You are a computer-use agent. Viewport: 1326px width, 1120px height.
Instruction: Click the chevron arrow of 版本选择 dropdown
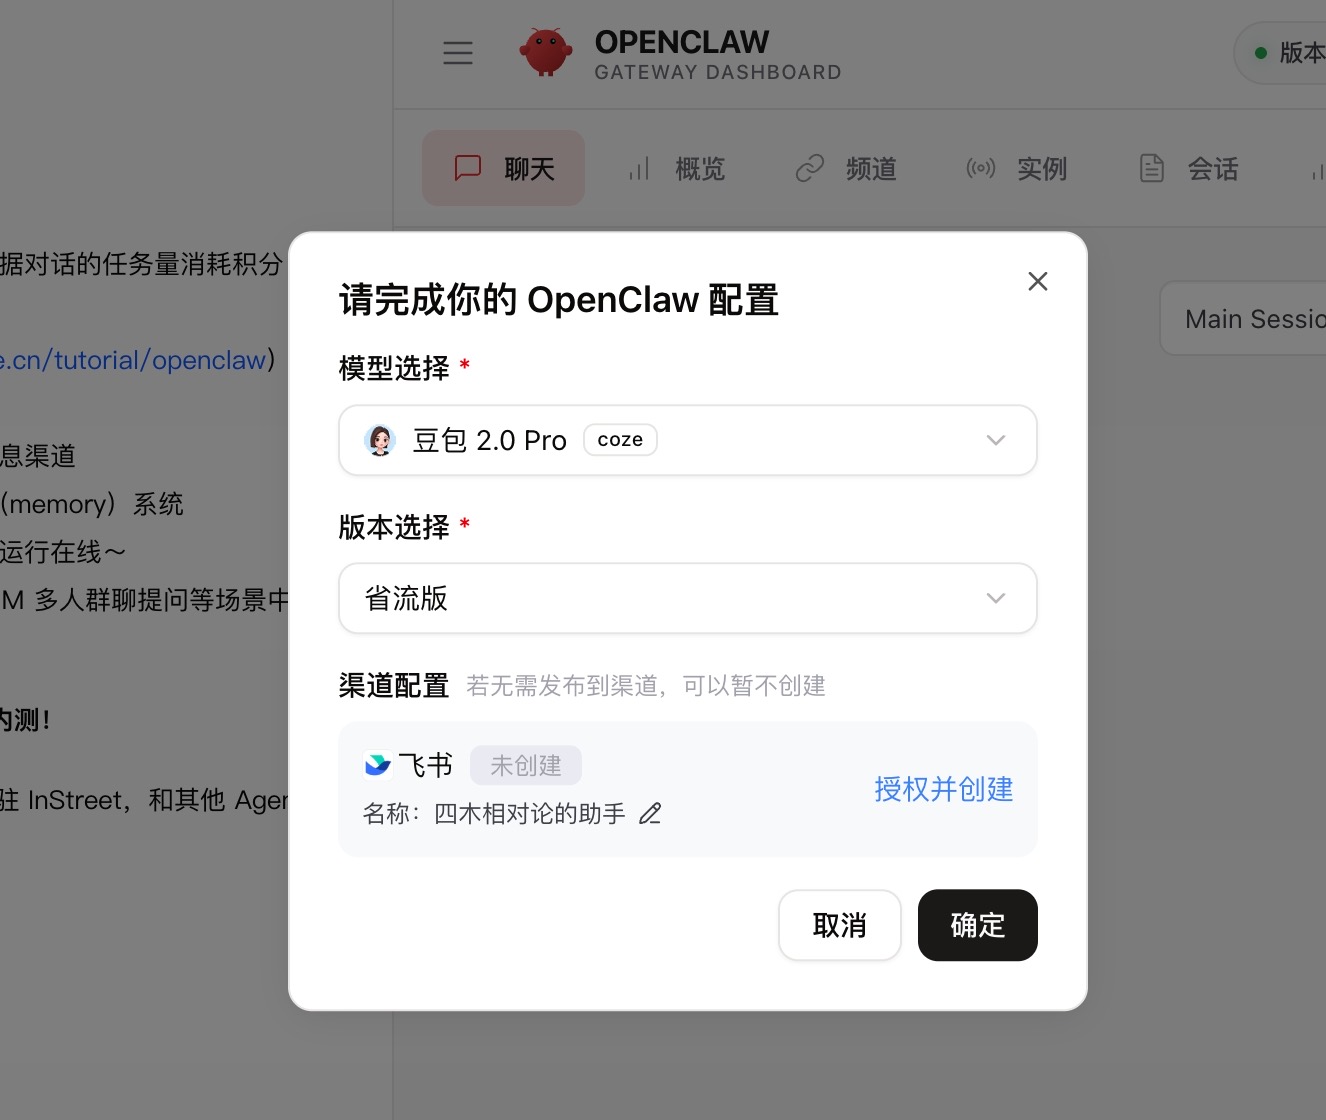click(x=996, y=598)
